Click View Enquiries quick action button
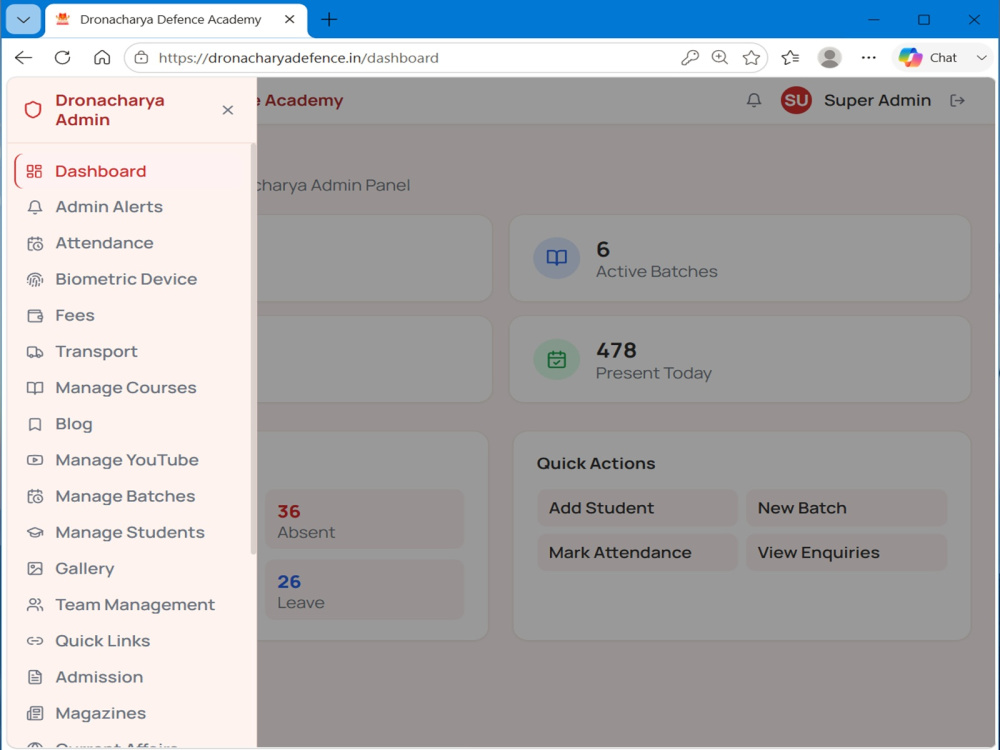Image resolution: width=1000 pixels, height=750 pixels. 846,552
